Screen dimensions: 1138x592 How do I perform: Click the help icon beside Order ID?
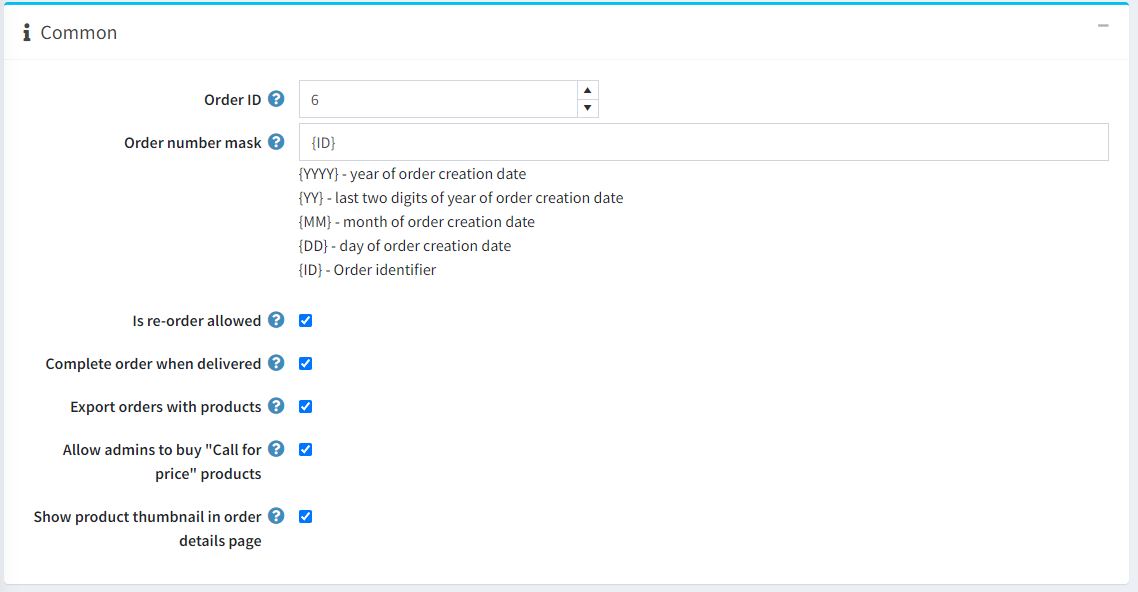coord(276,99)
